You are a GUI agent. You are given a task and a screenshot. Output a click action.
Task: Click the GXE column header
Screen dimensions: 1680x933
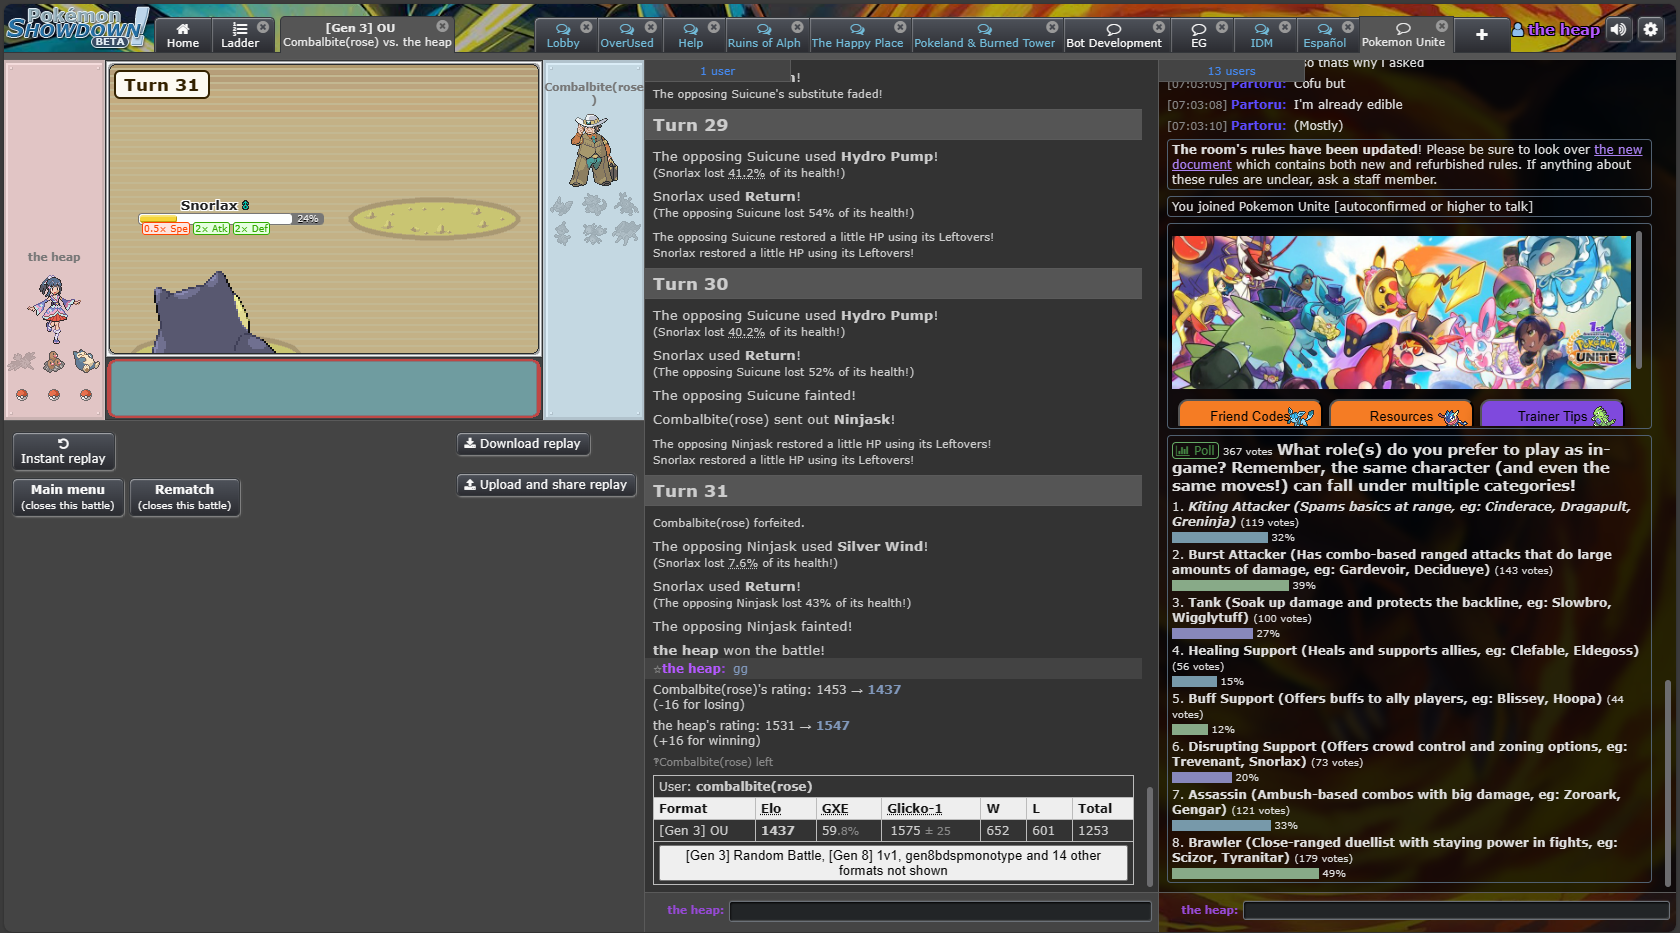click(x=835, y=809)
